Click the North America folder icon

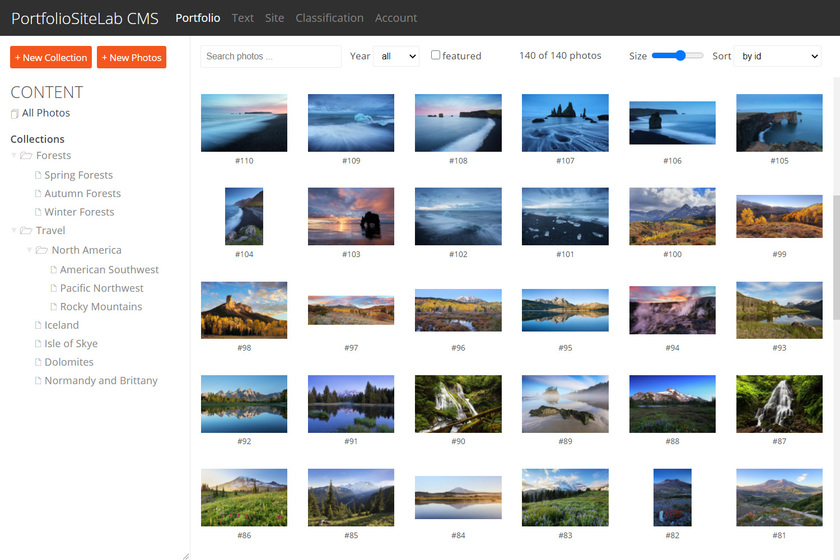42,250
